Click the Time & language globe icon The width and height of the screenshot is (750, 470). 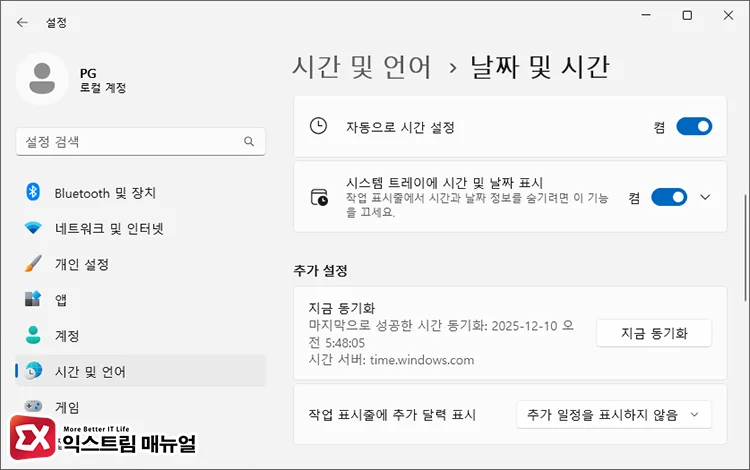(x=33, y=371)
